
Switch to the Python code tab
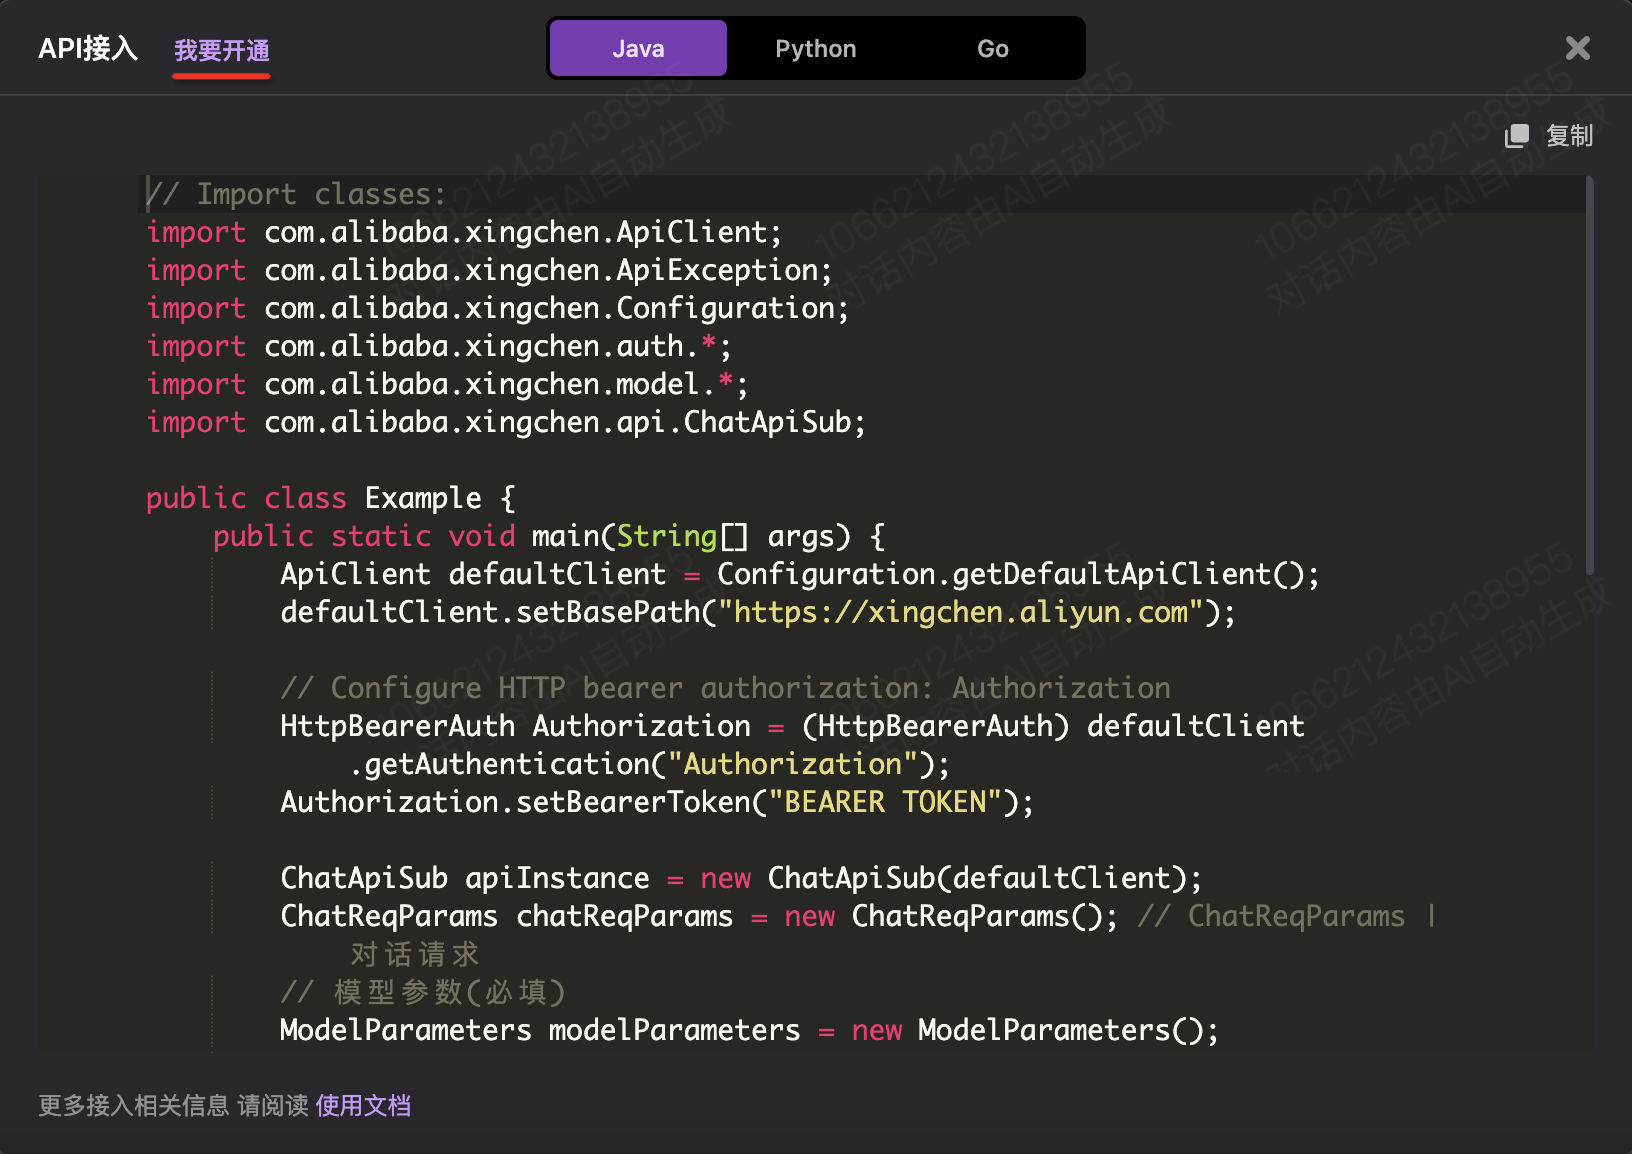coord(815,48)
